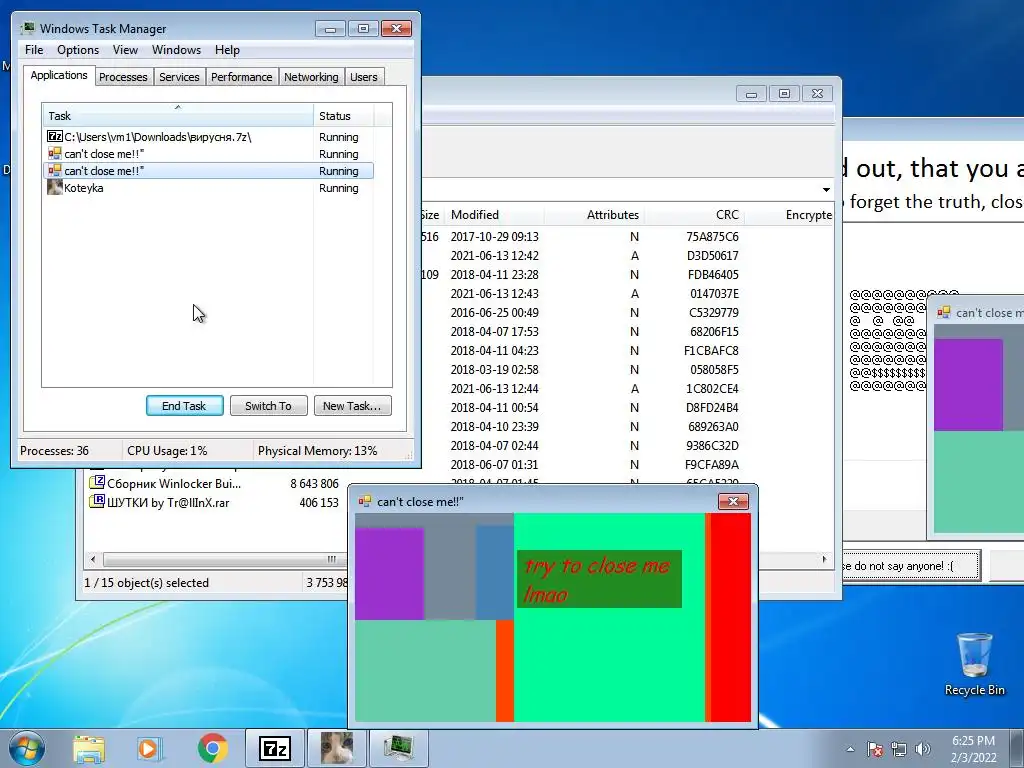Sort by Task column header
The height and width of the screenshot is (768, 1024).
(x=178, y=116)
